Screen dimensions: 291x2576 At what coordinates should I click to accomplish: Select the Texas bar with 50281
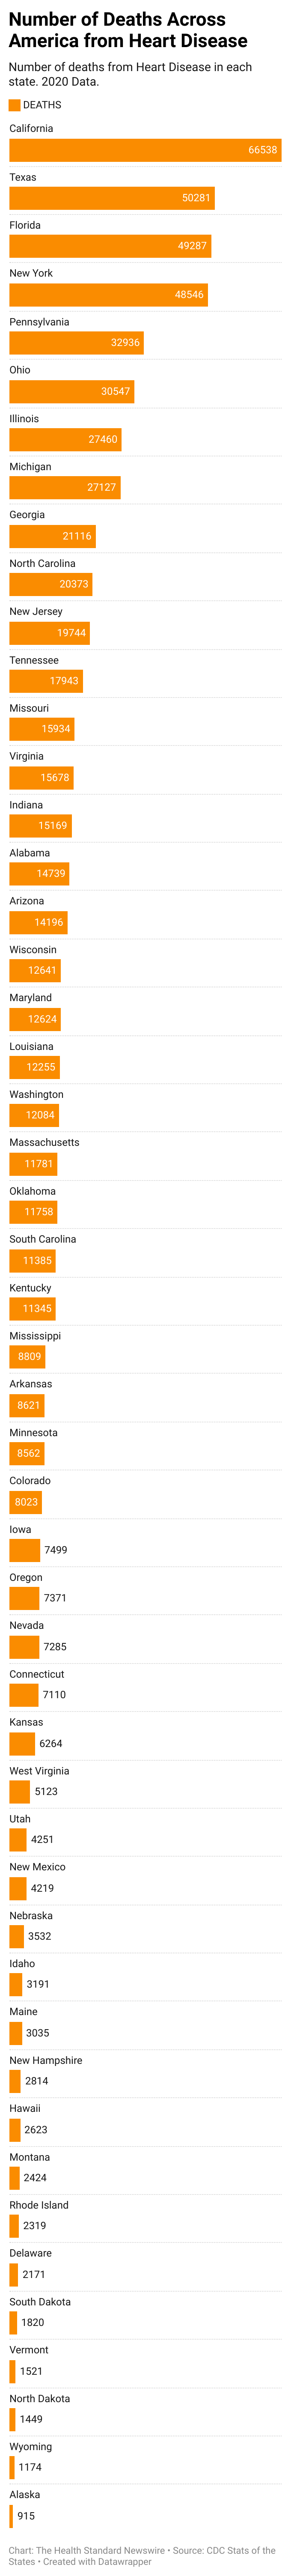pos(112,198)
